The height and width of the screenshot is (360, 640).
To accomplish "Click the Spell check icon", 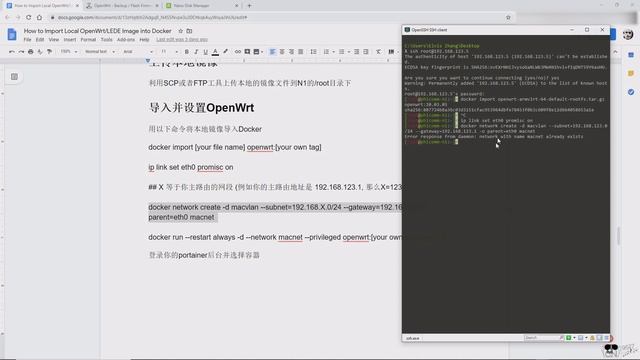I will point(40,52).
